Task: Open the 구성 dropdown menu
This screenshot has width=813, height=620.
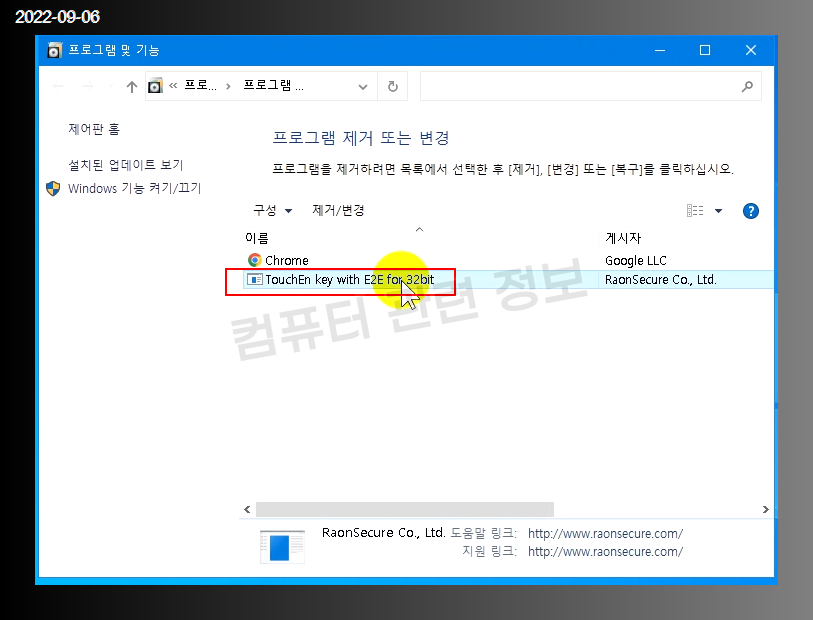Action: [272, 210]
